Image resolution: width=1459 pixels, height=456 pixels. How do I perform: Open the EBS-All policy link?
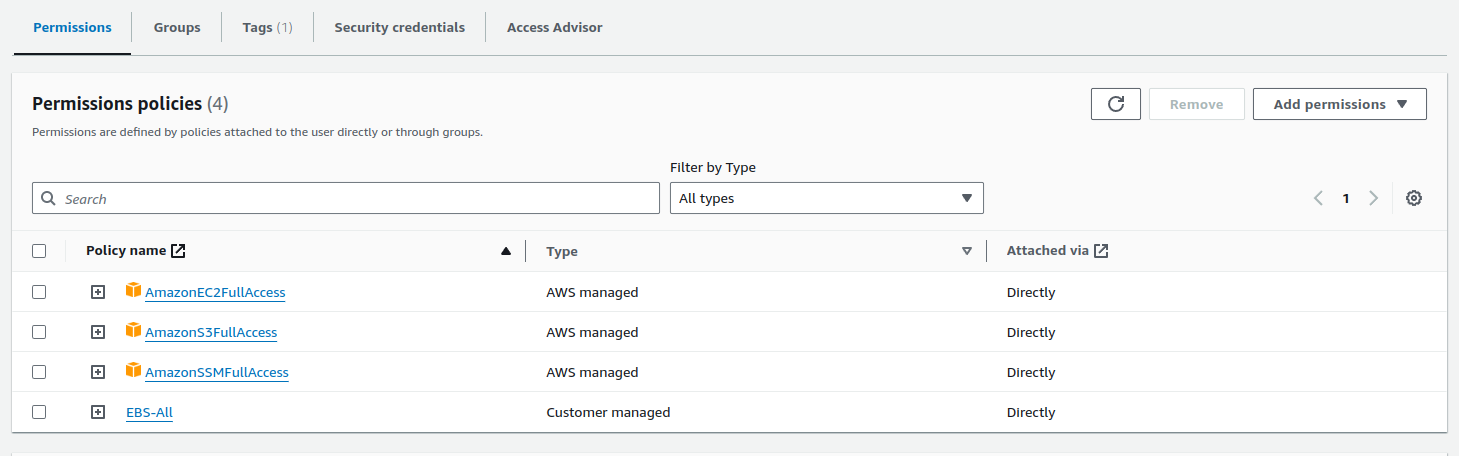[150, 413]
